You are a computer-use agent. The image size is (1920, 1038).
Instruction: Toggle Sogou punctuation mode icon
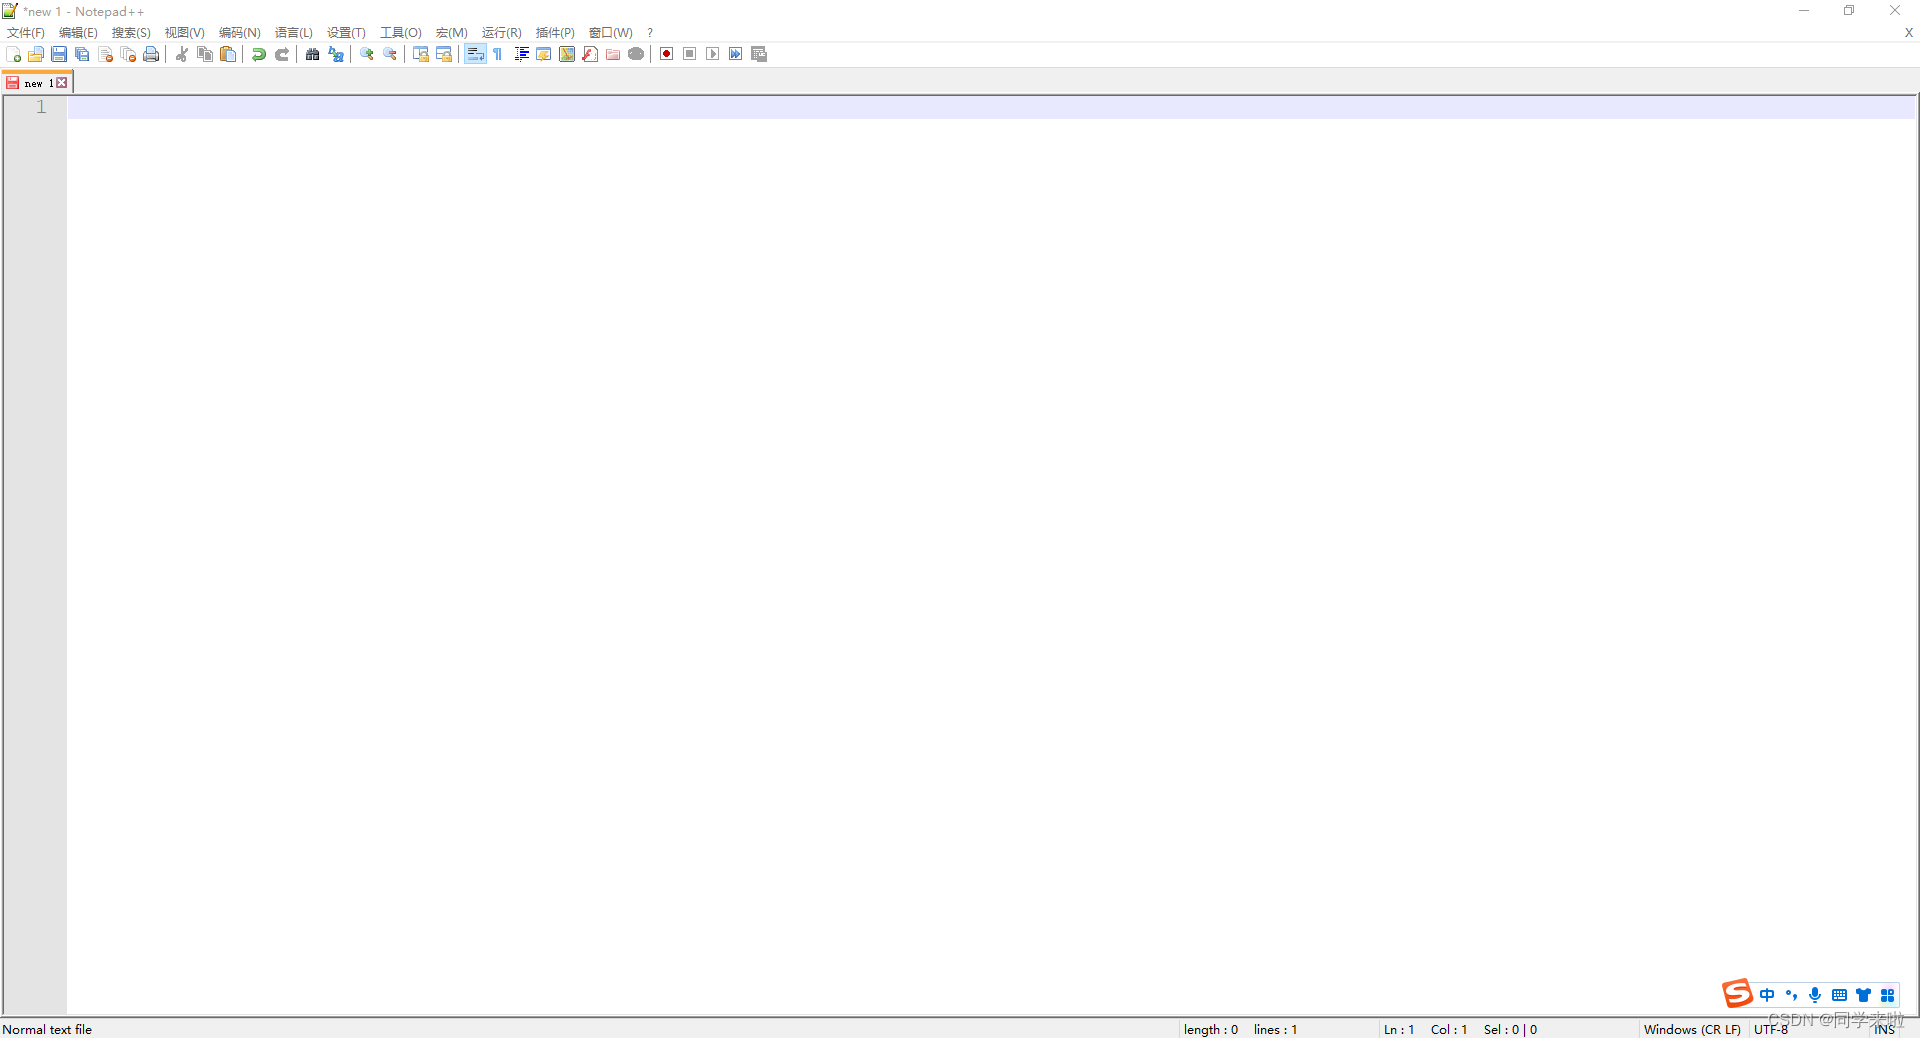point(1791,995)
